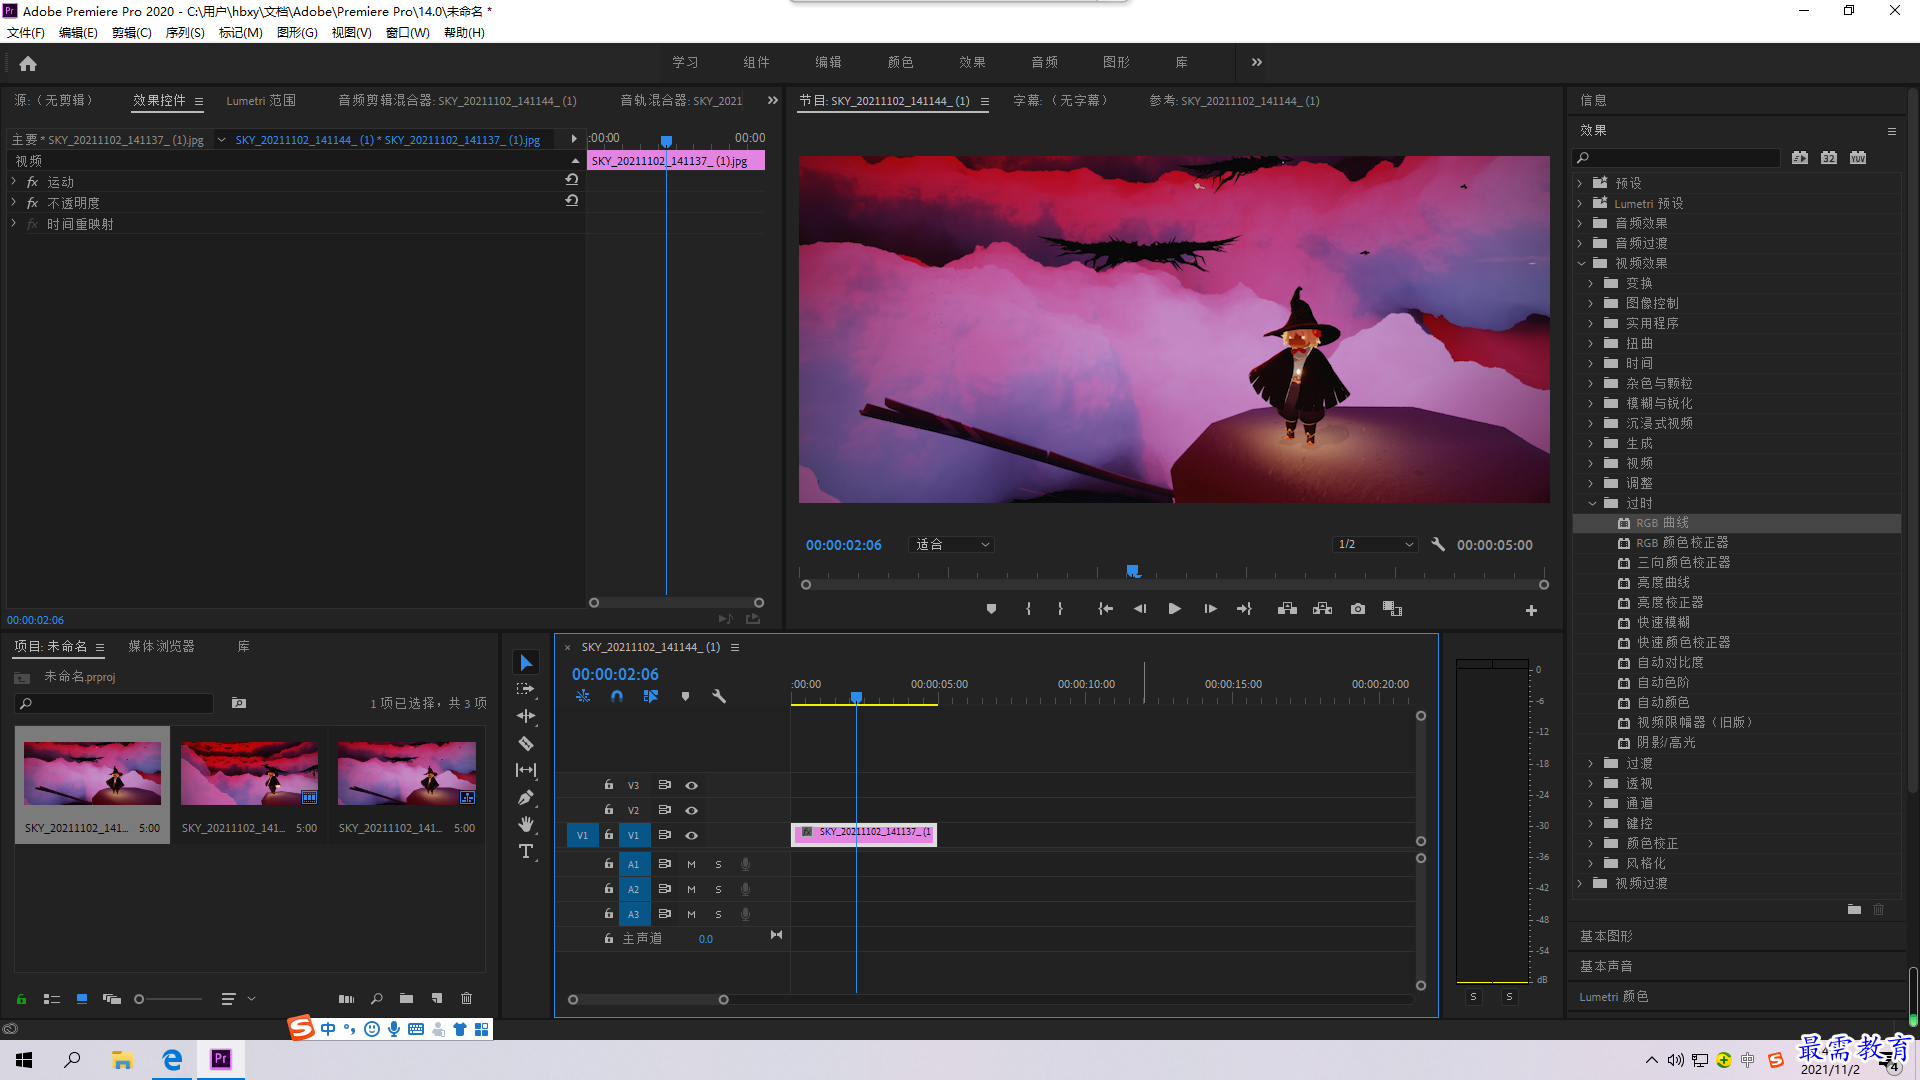Step back one frame in program monitor

1140,609
